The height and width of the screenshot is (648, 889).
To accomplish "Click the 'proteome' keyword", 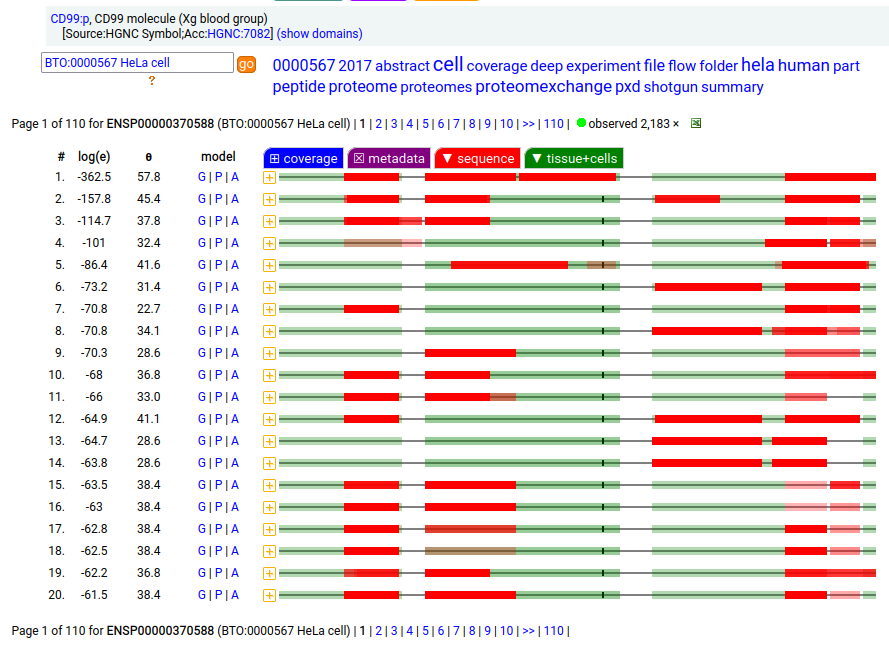I will click(x=363, y=87).
